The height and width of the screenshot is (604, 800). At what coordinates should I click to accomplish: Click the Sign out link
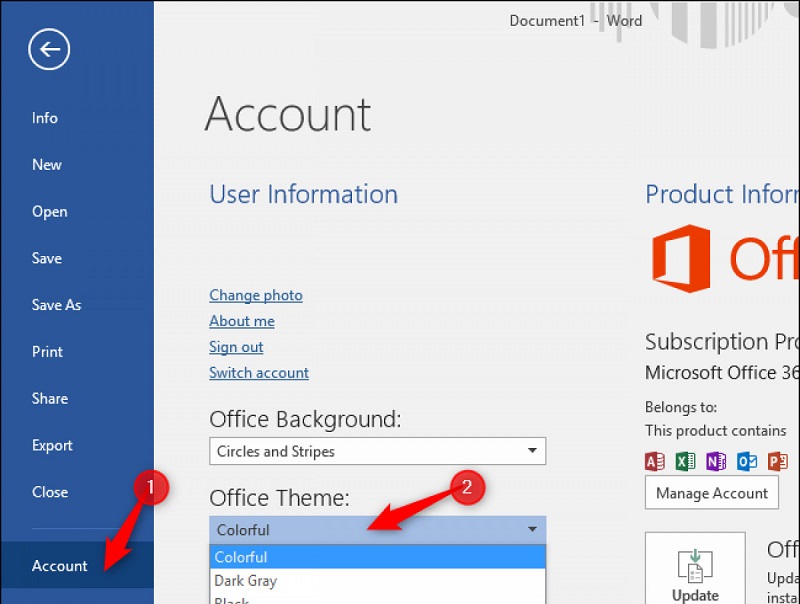pos(236,347)
